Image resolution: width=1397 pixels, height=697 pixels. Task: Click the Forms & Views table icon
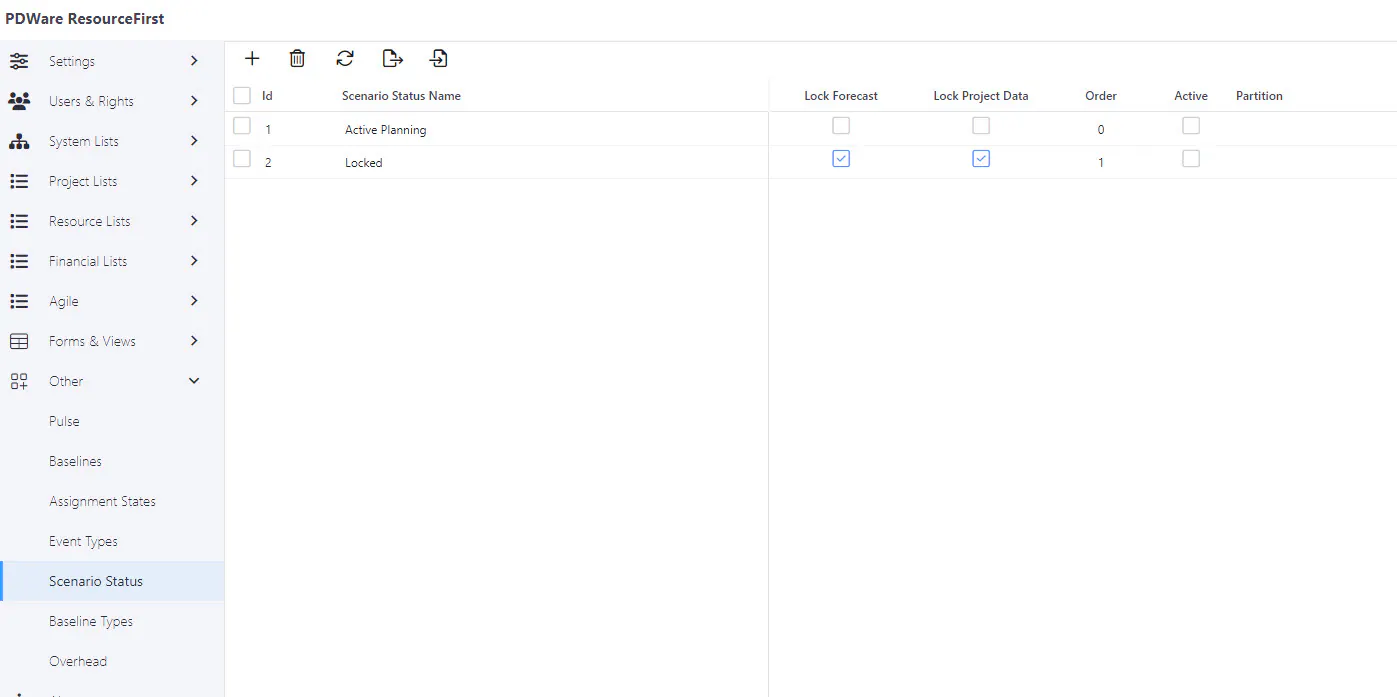point(19,341)
